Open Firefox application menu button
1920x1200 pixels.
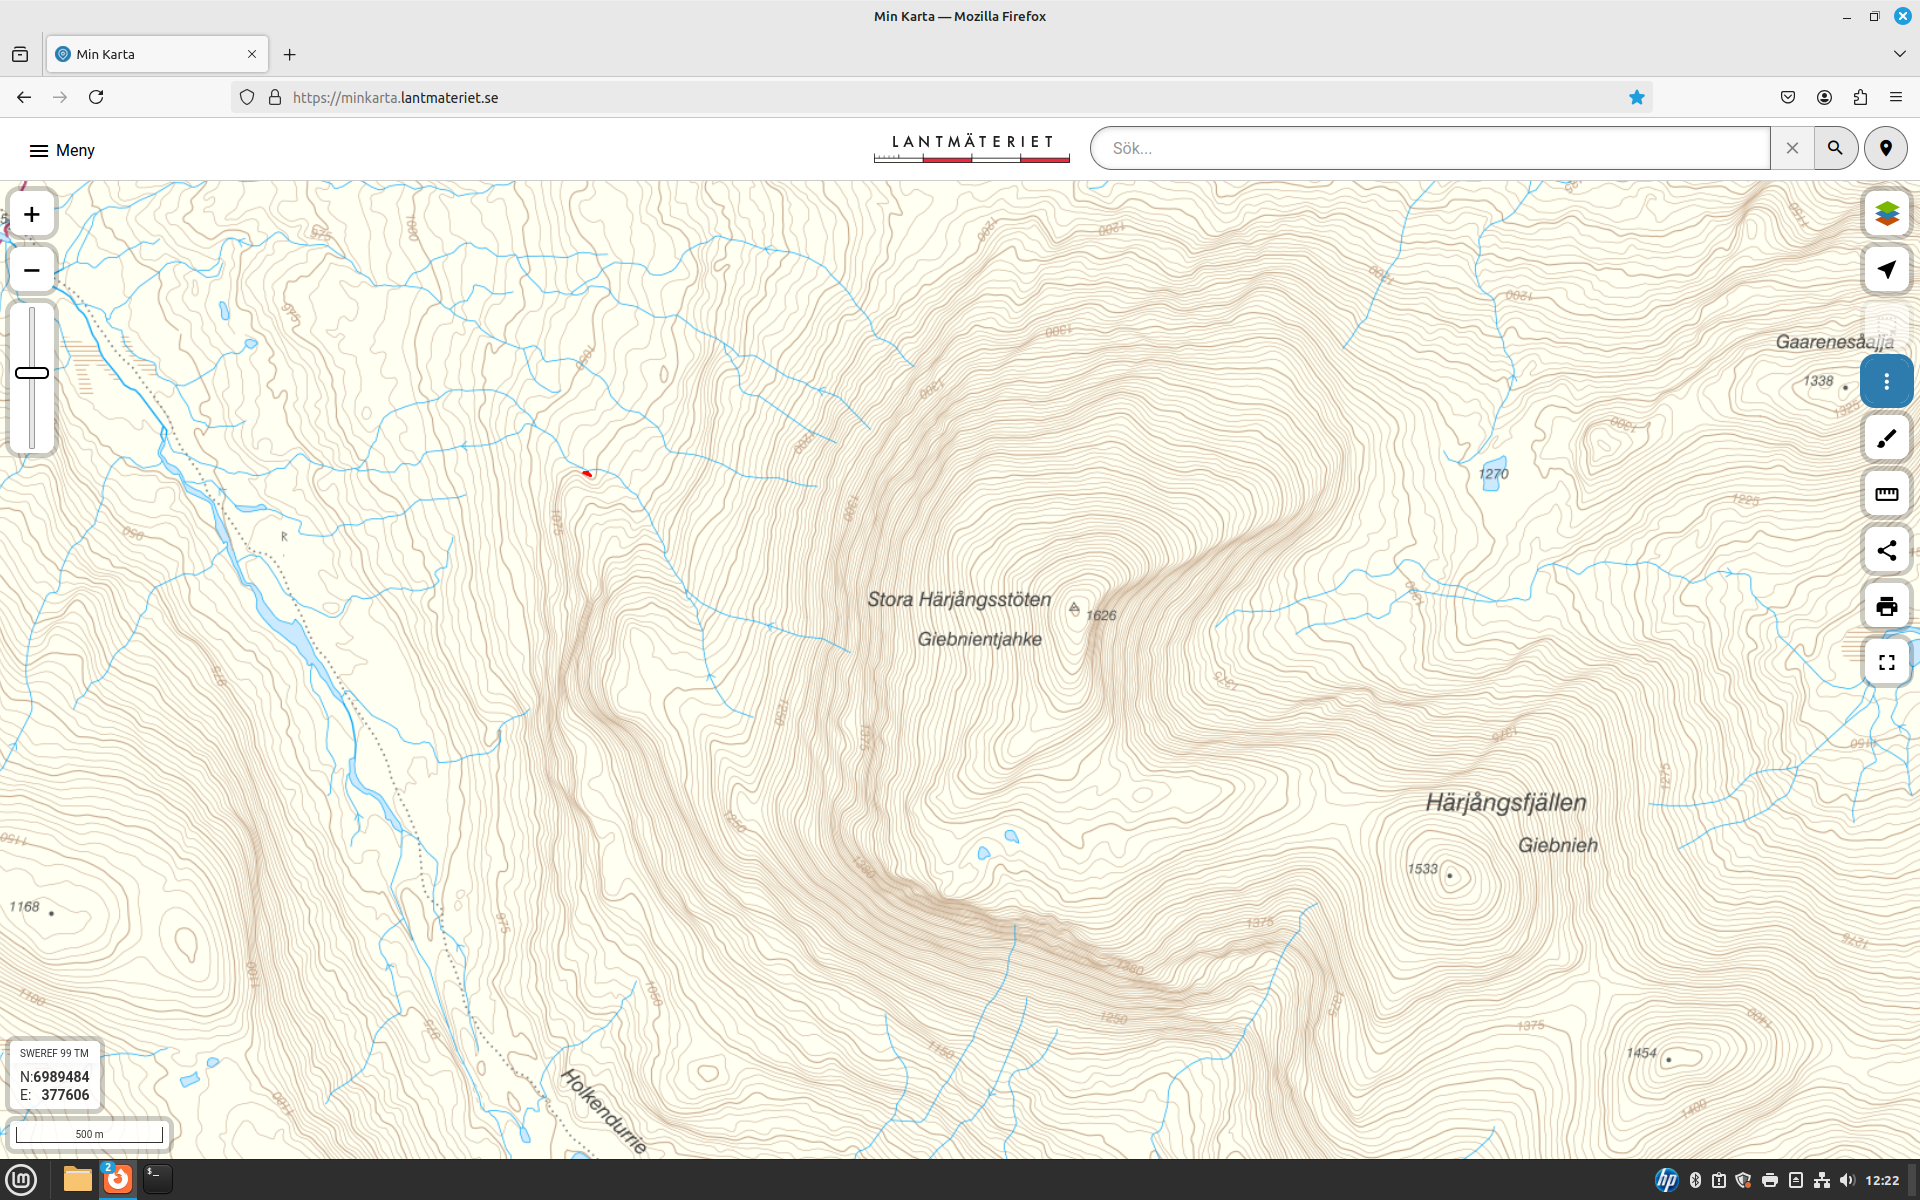[1895, 97]
